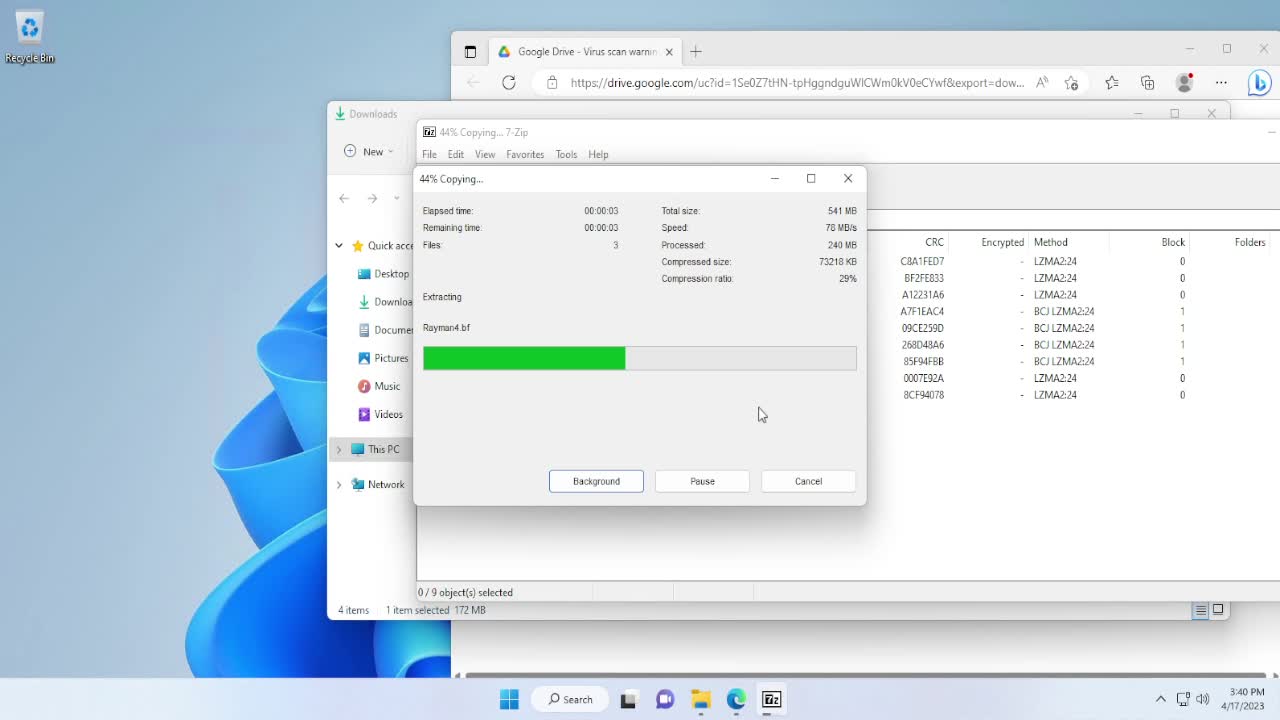Pause the extraction in 7-Zip
The height and width of the screenshot is (720, 1280).
[702, 481]
